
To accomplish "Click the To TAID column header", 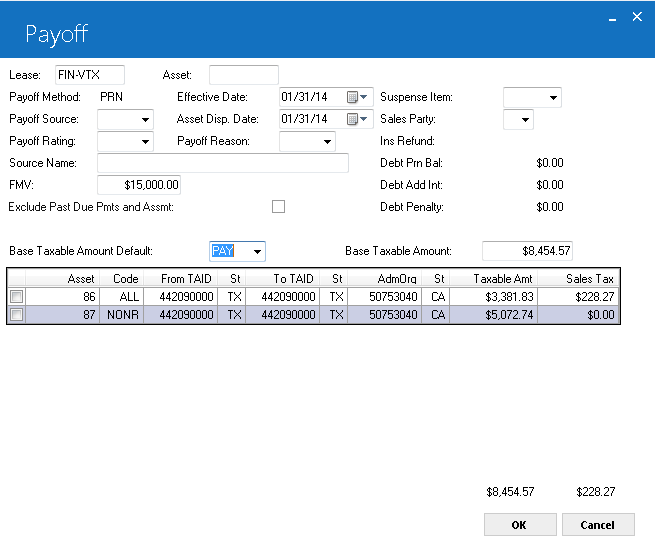I will [283, 279].
